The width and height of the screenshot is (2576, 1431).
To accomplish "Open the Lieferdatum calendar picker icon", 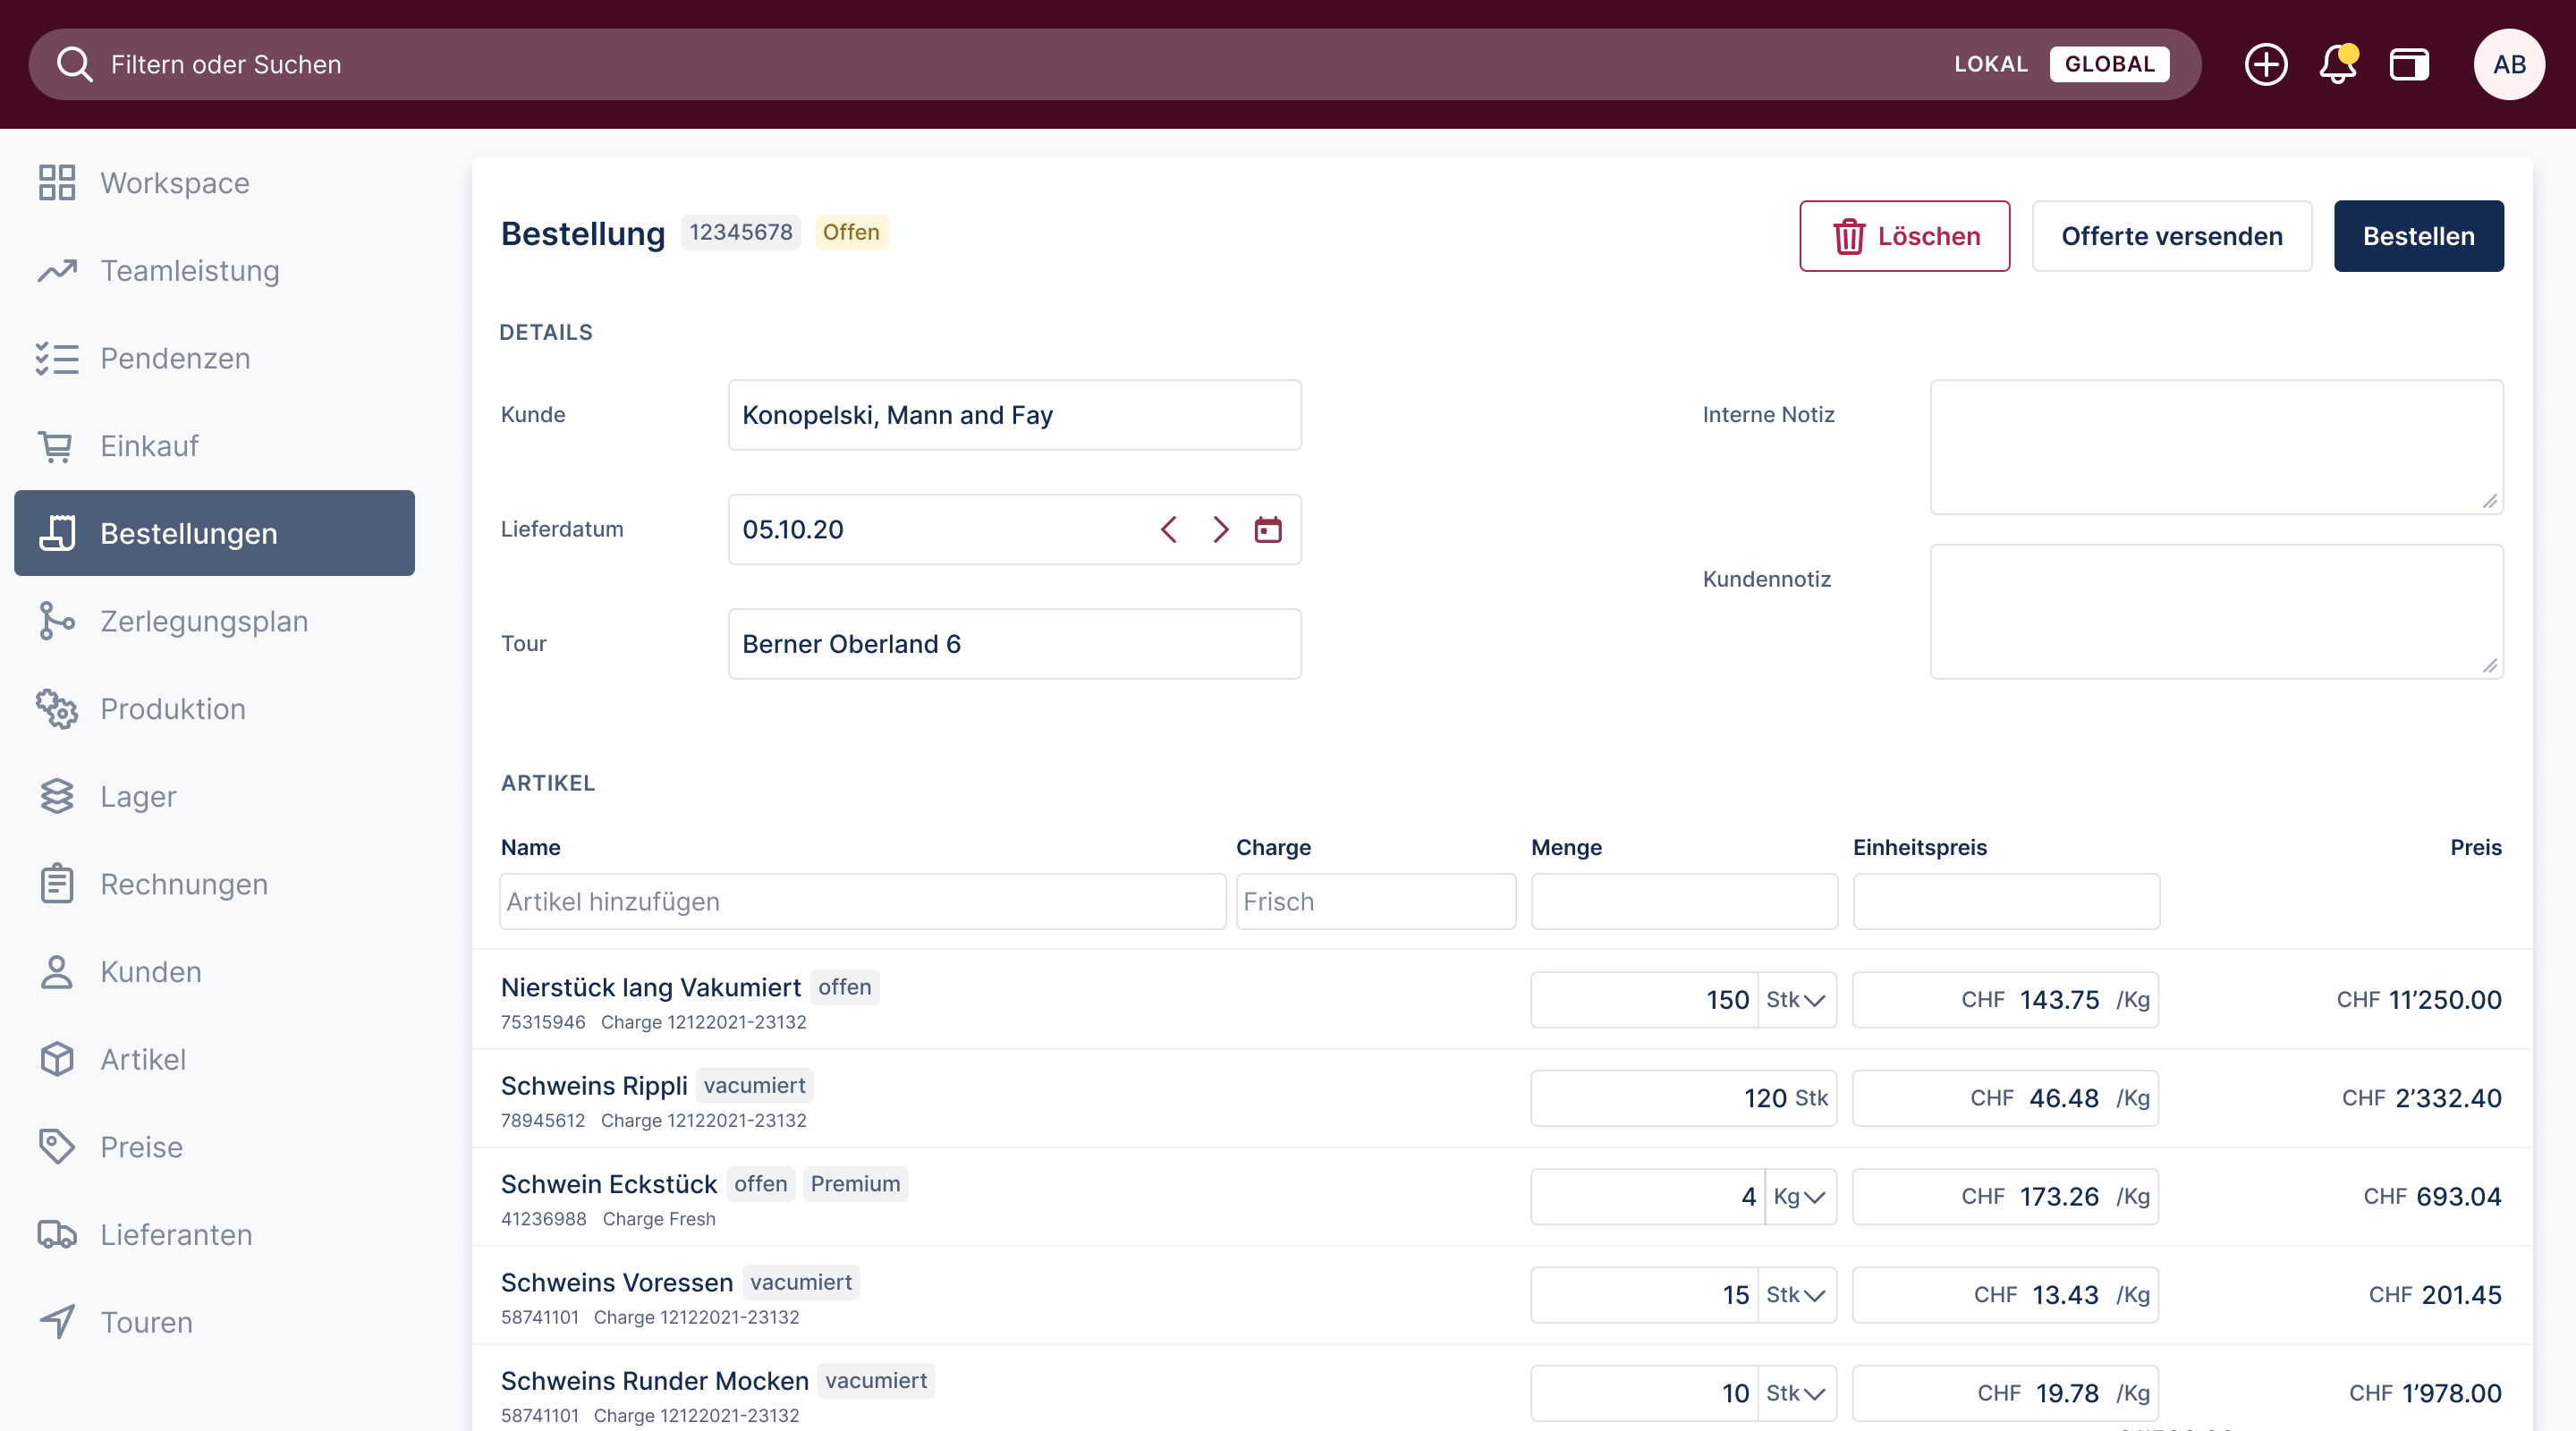I will coord(1268,529).
